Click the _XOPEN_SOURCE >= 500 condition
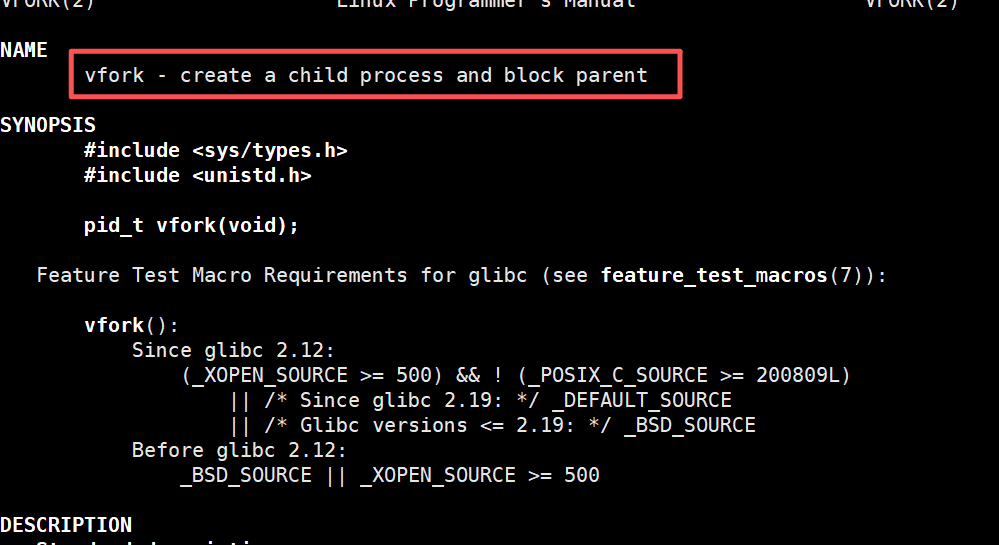The width and height of the screenshot is (999, 545). click(312, 375)
